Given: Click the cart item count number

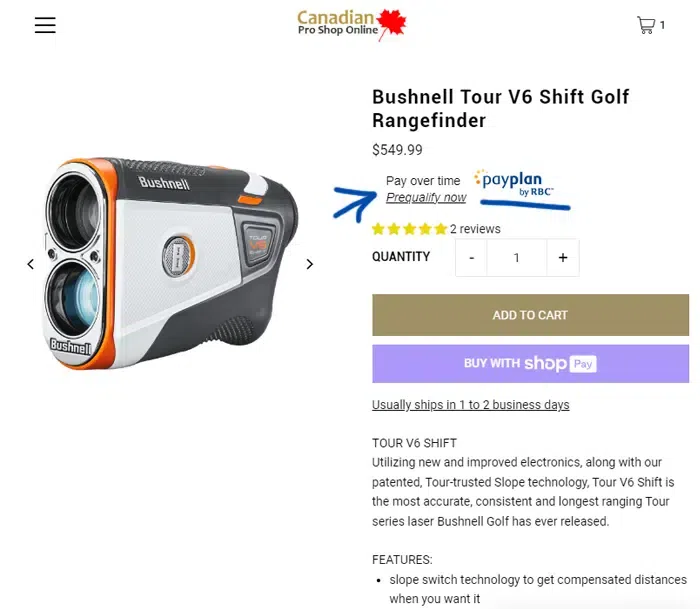Looking at the screenshot, I should pos(662,25).
